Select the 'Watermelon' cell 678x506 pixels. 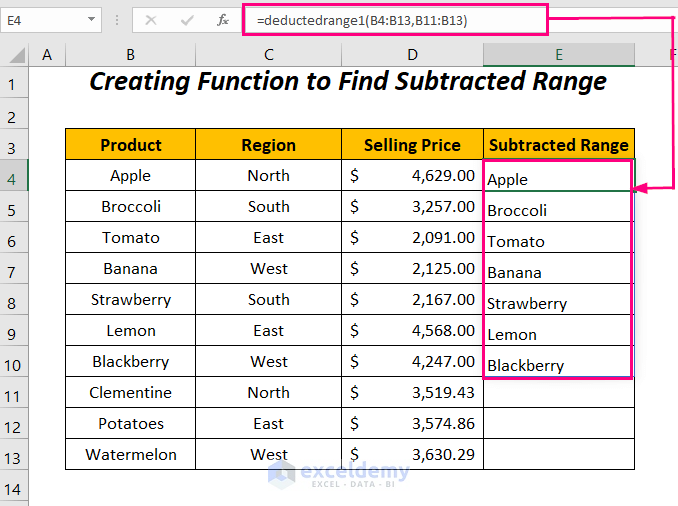point(131,455)
